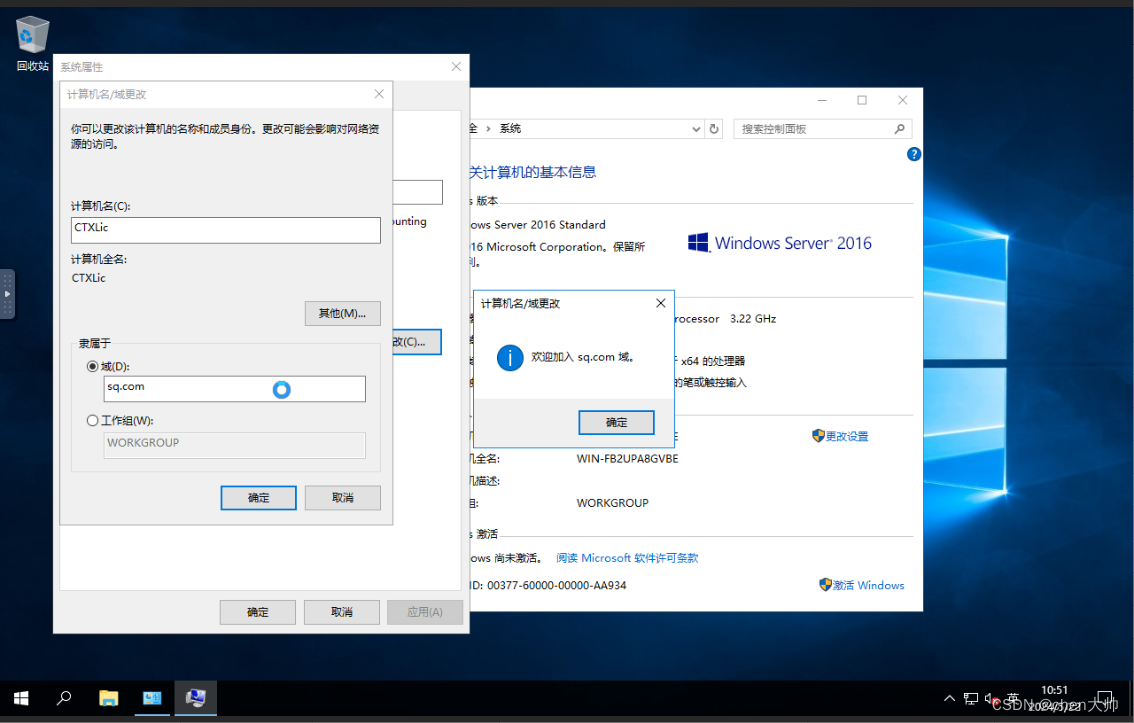
Task: Show hidden tray icons chevron
Action: (949, 698)
